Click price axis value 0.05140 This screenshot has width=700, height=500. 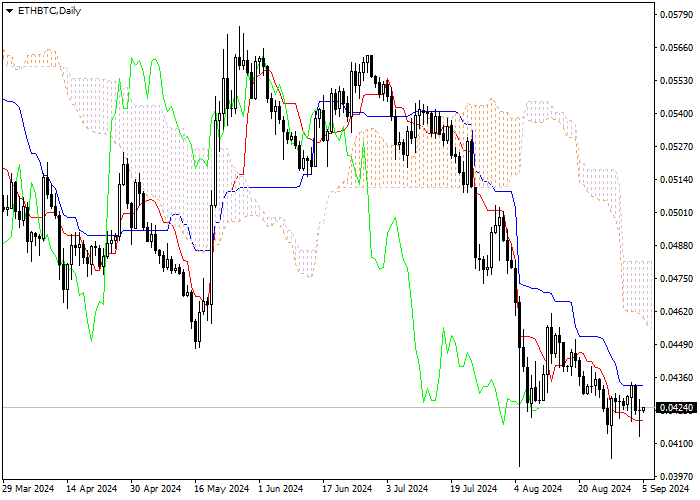click(676, 180)
